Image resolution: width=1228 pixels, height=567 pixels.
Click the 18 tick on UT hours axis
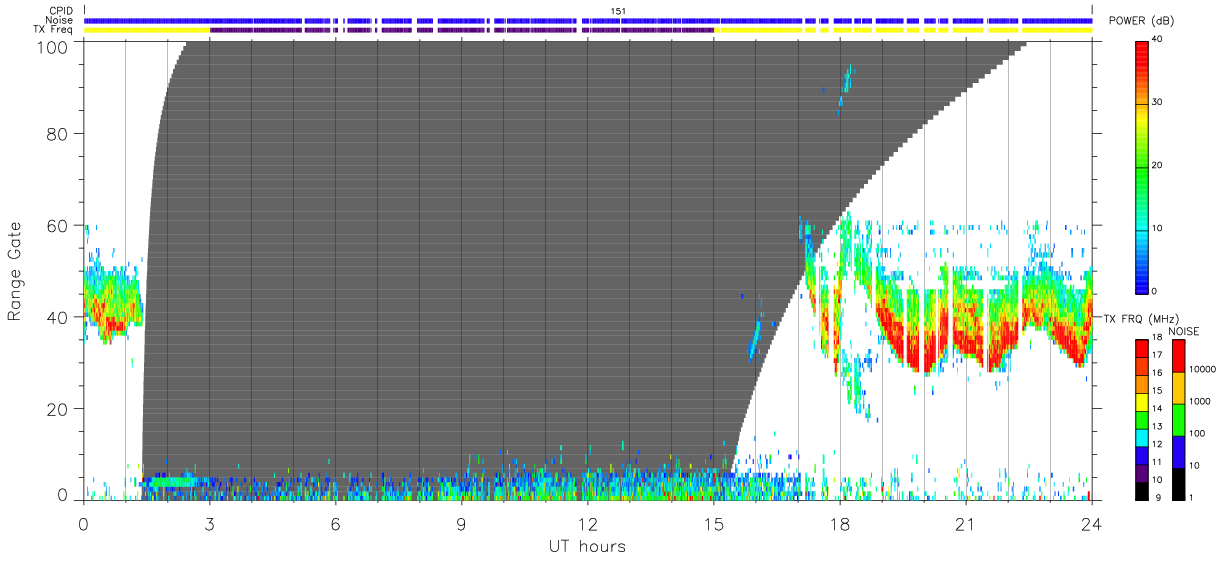[839, 523]
